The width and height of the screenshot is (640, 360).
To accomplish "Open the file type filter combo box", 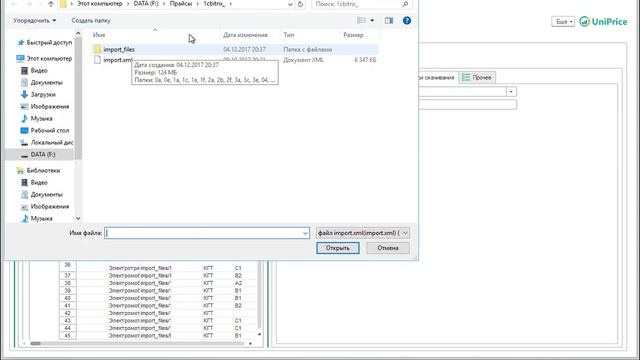I will coord(362,233).
